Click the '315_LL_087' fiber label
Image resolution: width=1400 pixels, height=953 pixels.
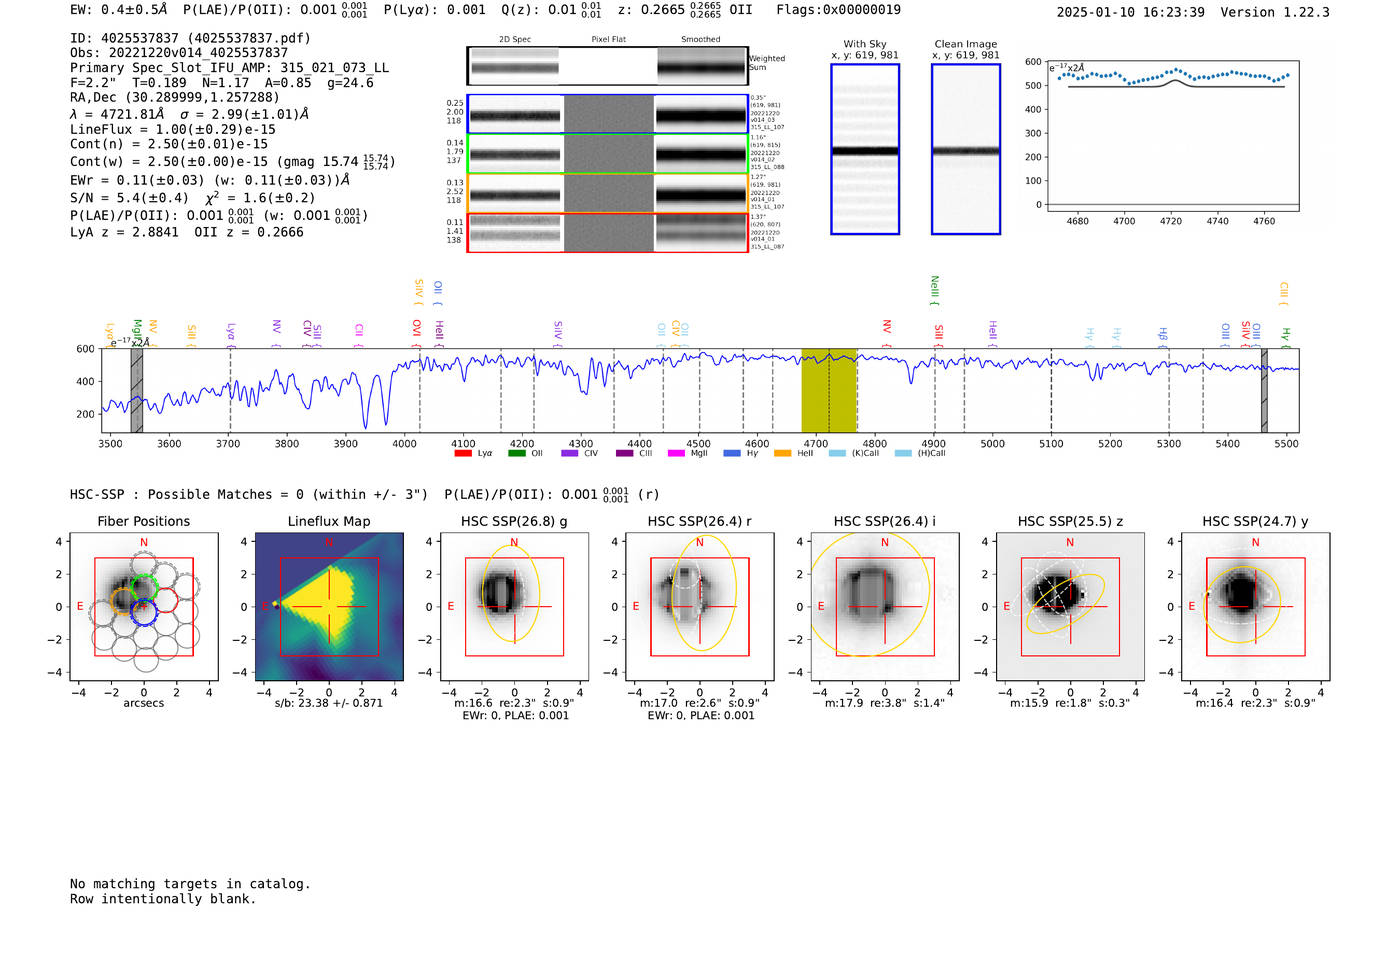coord(767,247)
